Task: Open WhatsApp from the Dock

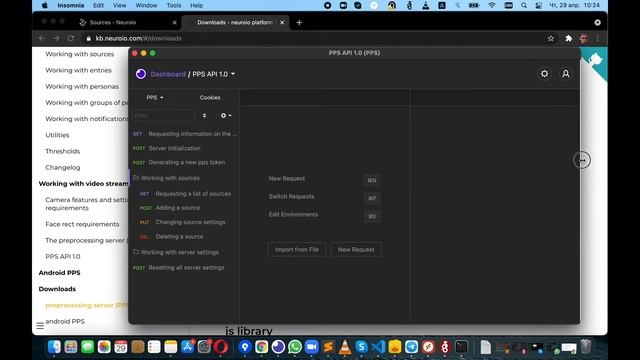Action: (x=295, y=347)
